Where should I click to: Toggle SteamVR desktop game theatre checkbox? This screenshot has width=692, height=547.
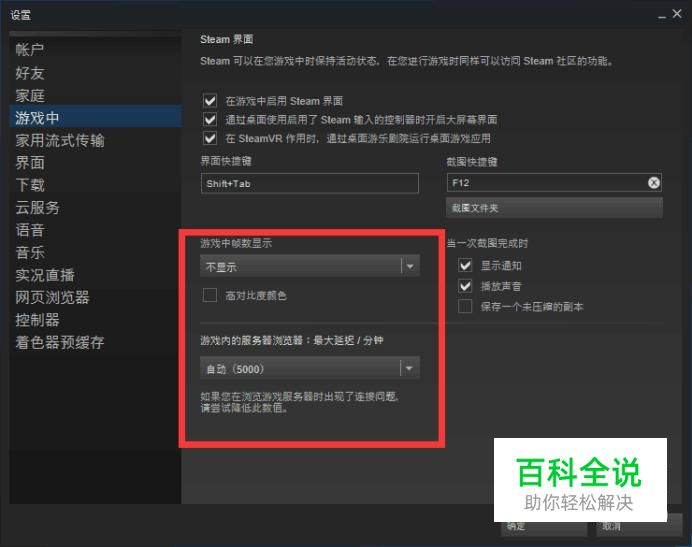coord(210,138)
